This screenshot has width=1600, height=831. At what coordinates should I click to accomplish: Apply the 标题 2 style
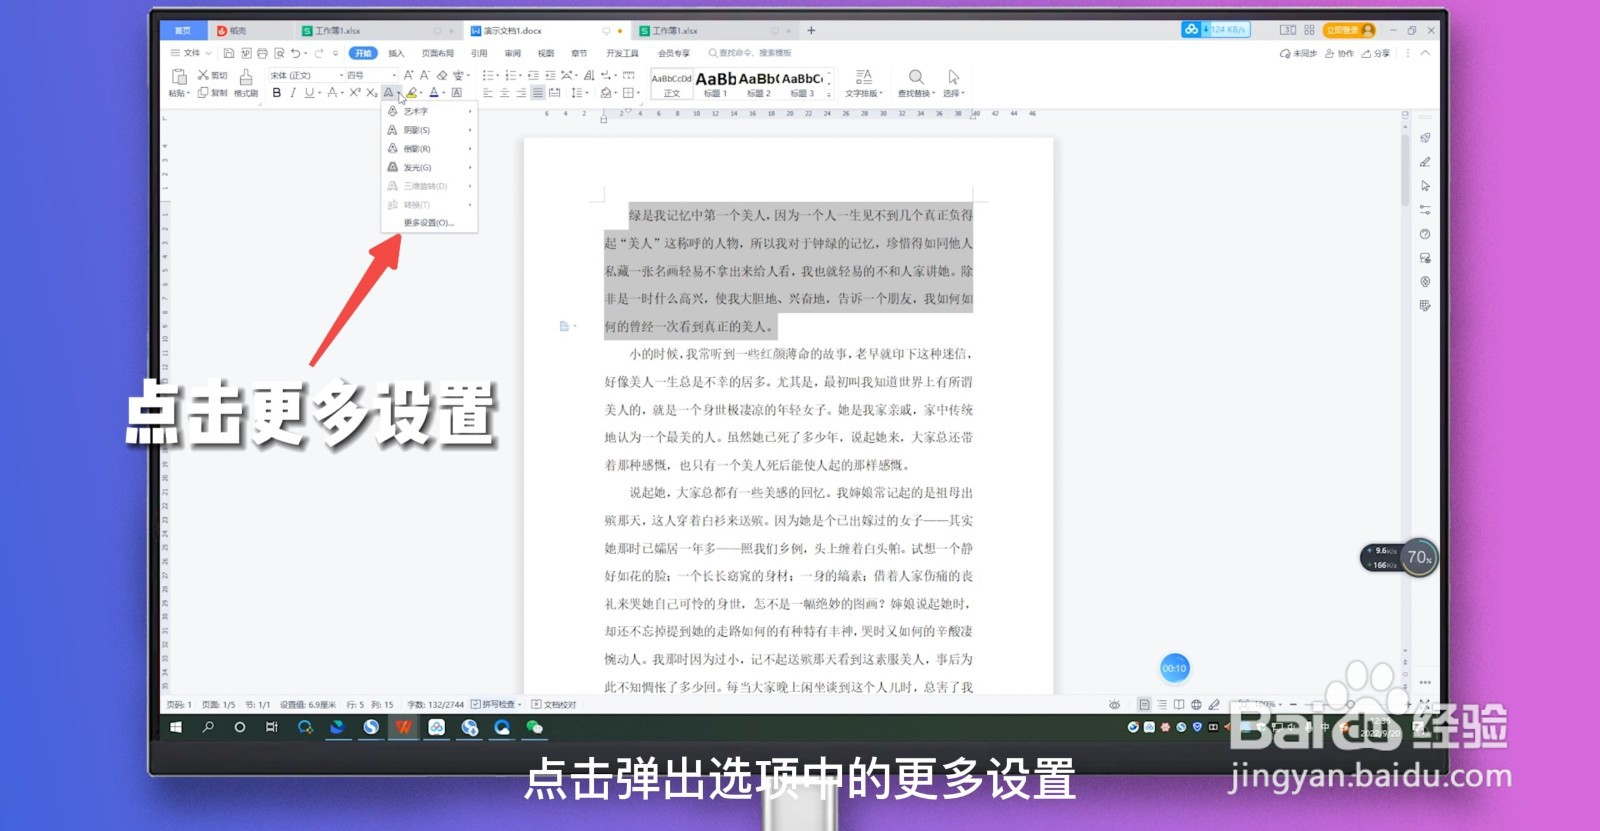tap(759, 84)
